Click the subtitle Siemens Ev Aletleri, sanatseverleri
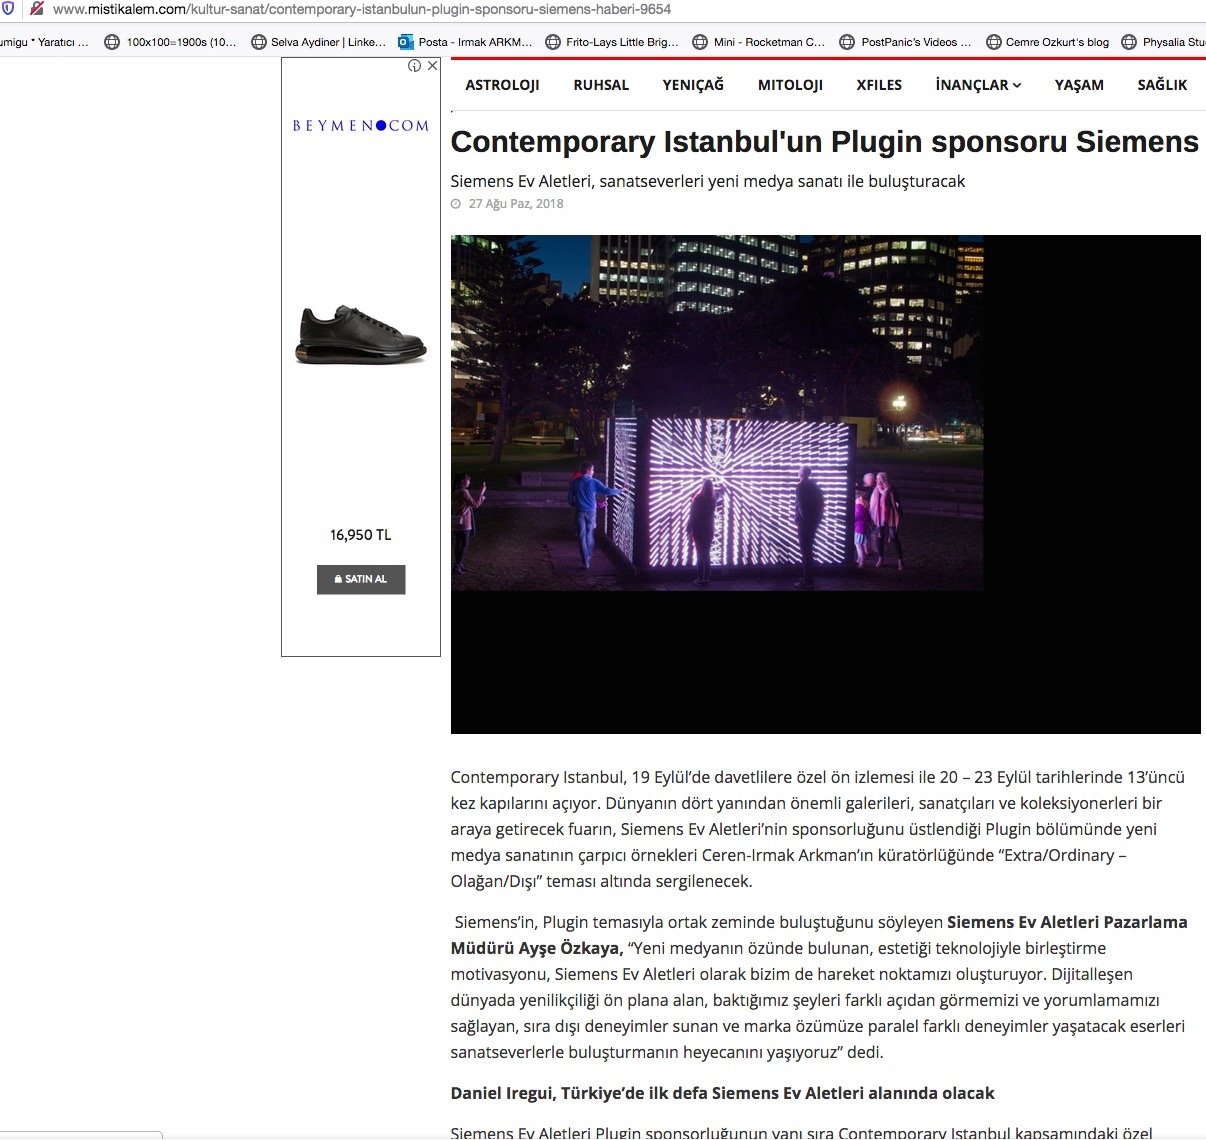This screenshot has height=1140, width=1206. pos(708,181)
